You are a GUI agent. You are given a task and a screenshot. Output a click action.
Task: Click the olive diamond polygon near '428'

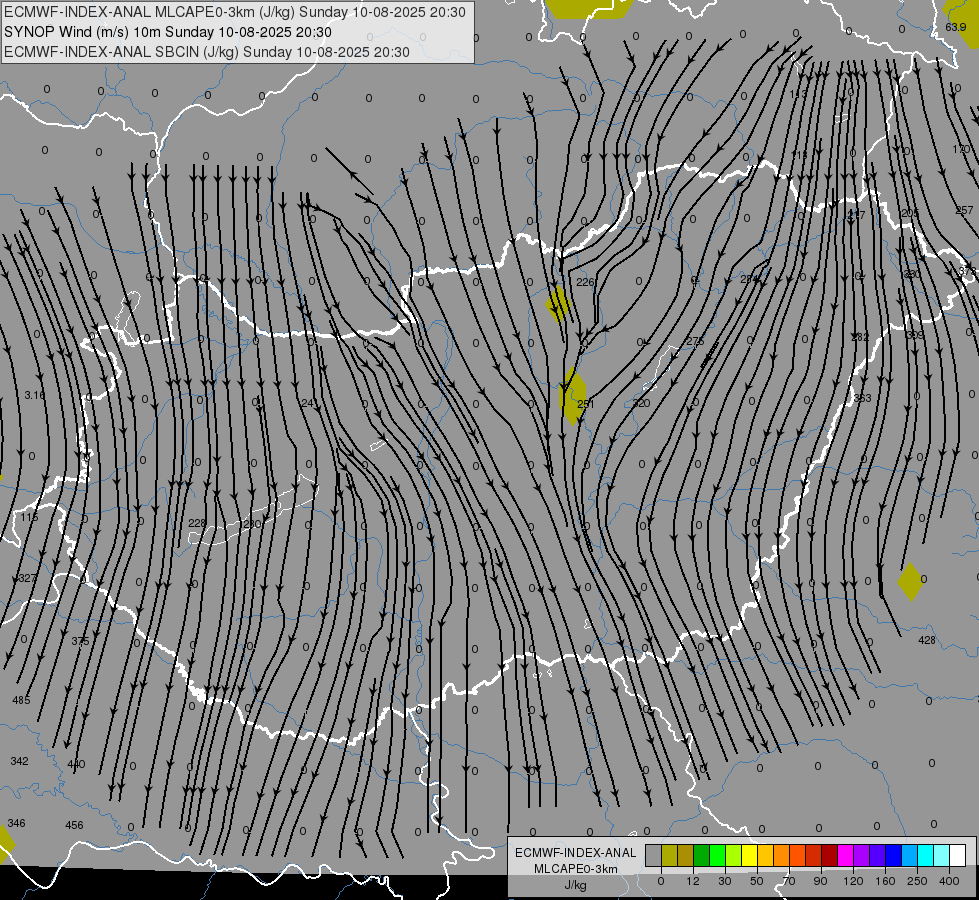(910, 581)
